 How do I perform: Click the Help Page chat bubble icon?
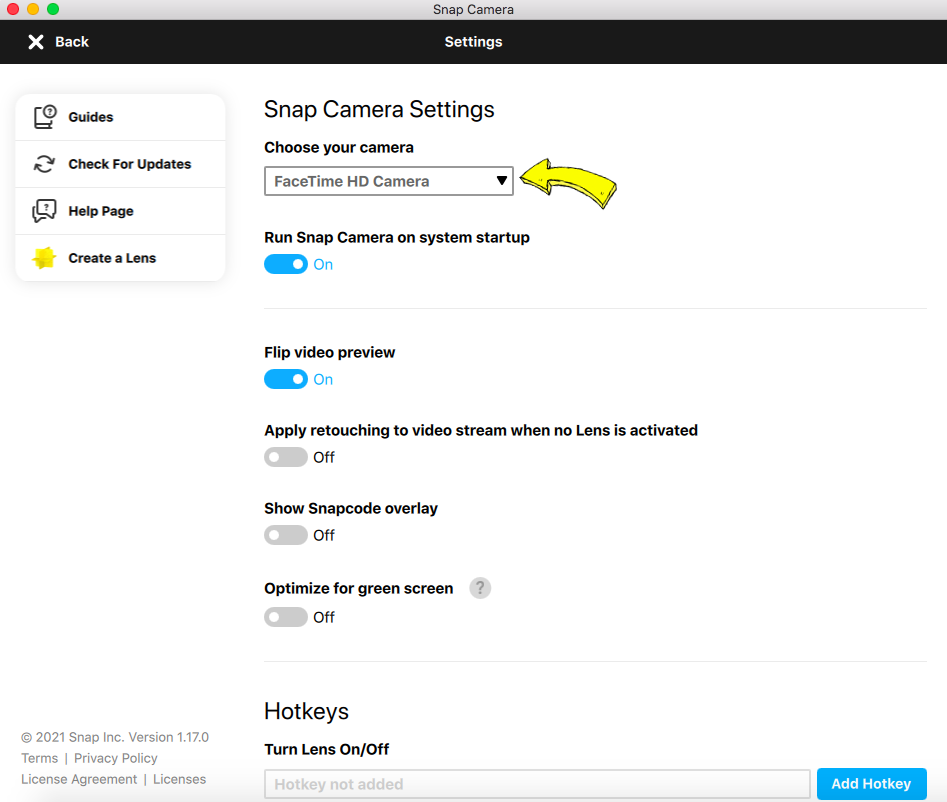[44, 211]
